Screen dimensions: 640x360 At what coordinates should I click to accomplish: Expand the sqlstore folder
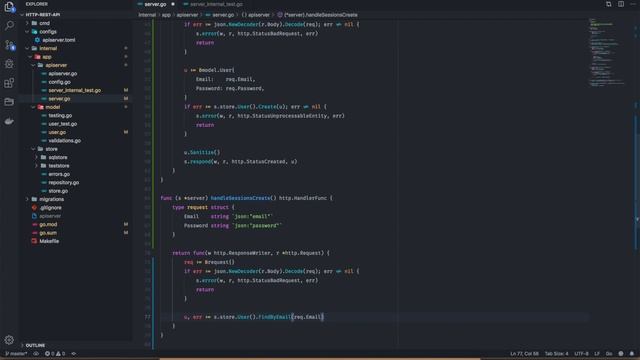pos(58,157)
